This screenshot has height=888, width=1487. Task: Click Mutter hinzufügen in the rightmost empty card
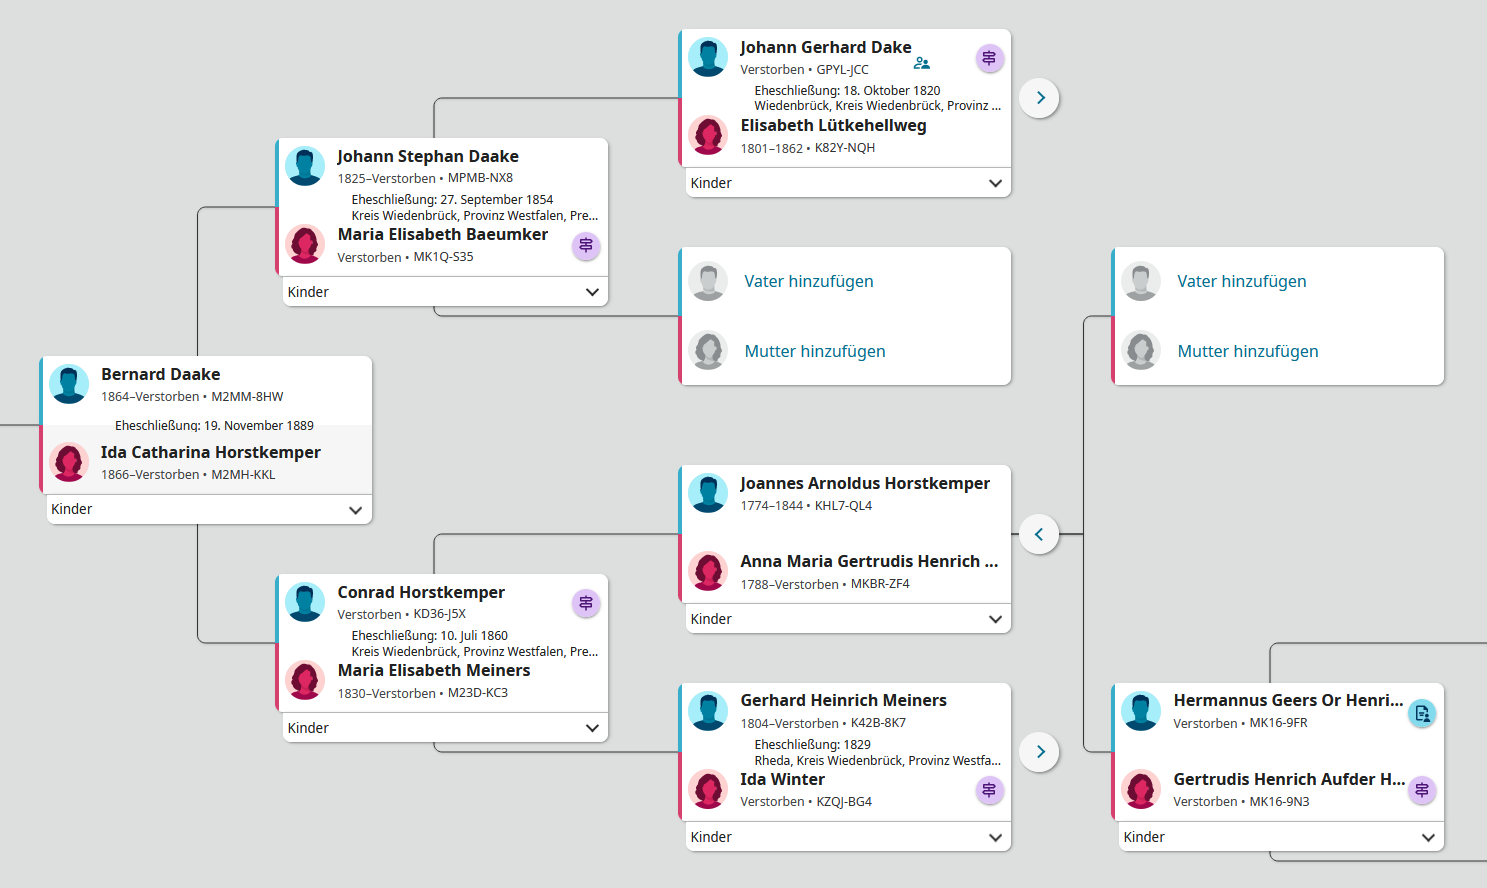(x=1247, y=351)
